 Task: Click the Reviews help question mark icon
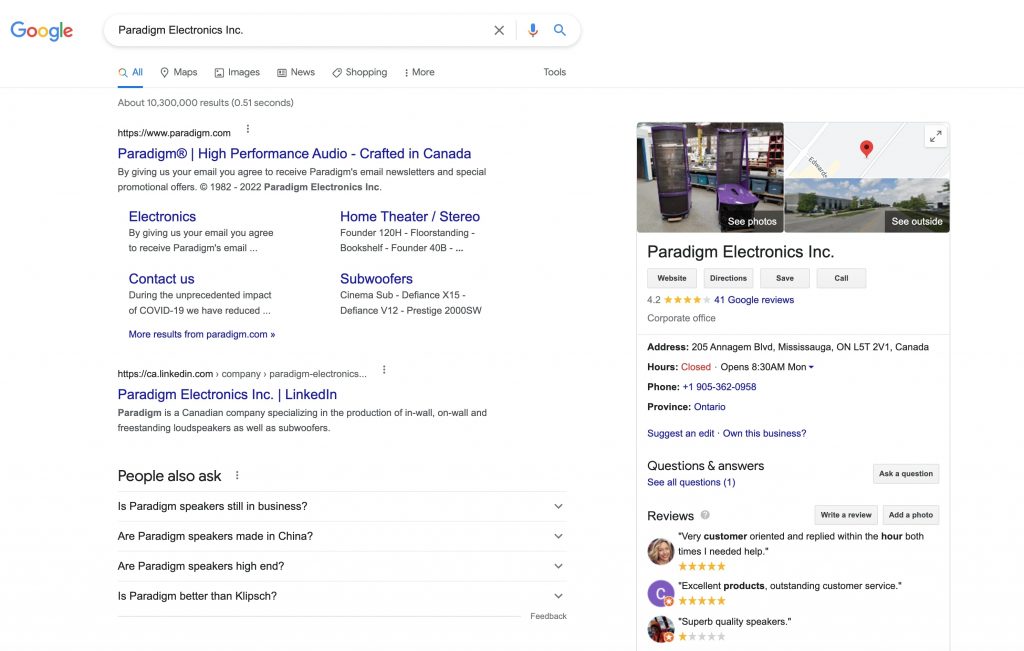(x=705, y=515)
